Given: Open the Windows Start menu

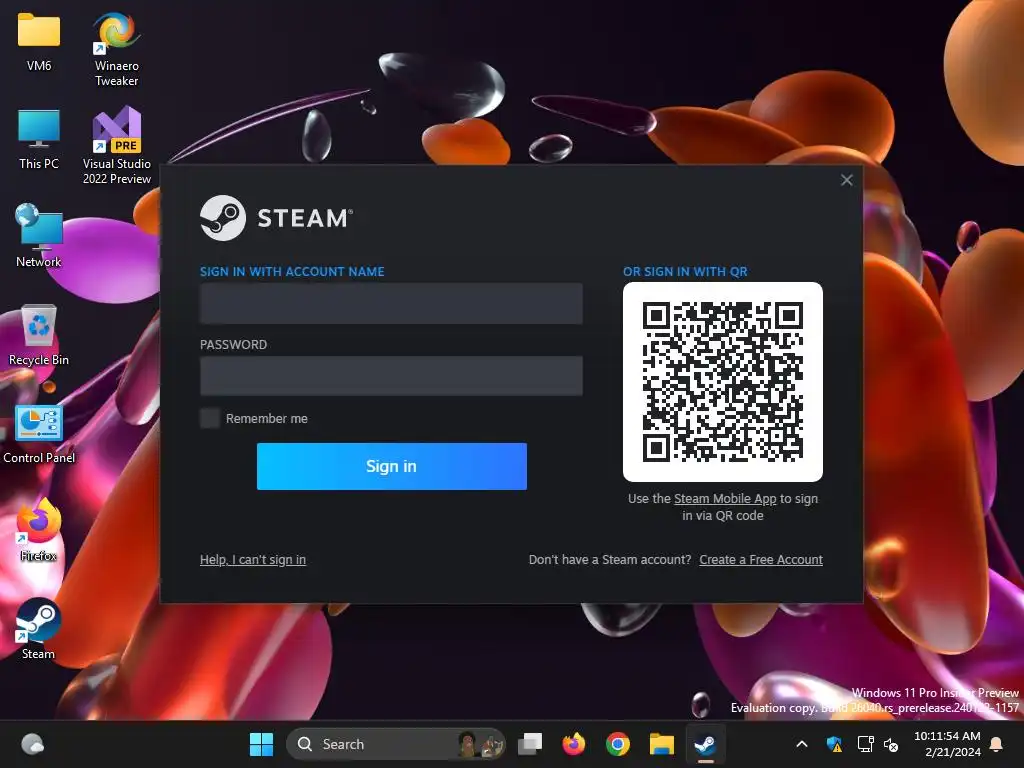Looking at the screenshot, I should pyautogui.click(x=261, y=744).
